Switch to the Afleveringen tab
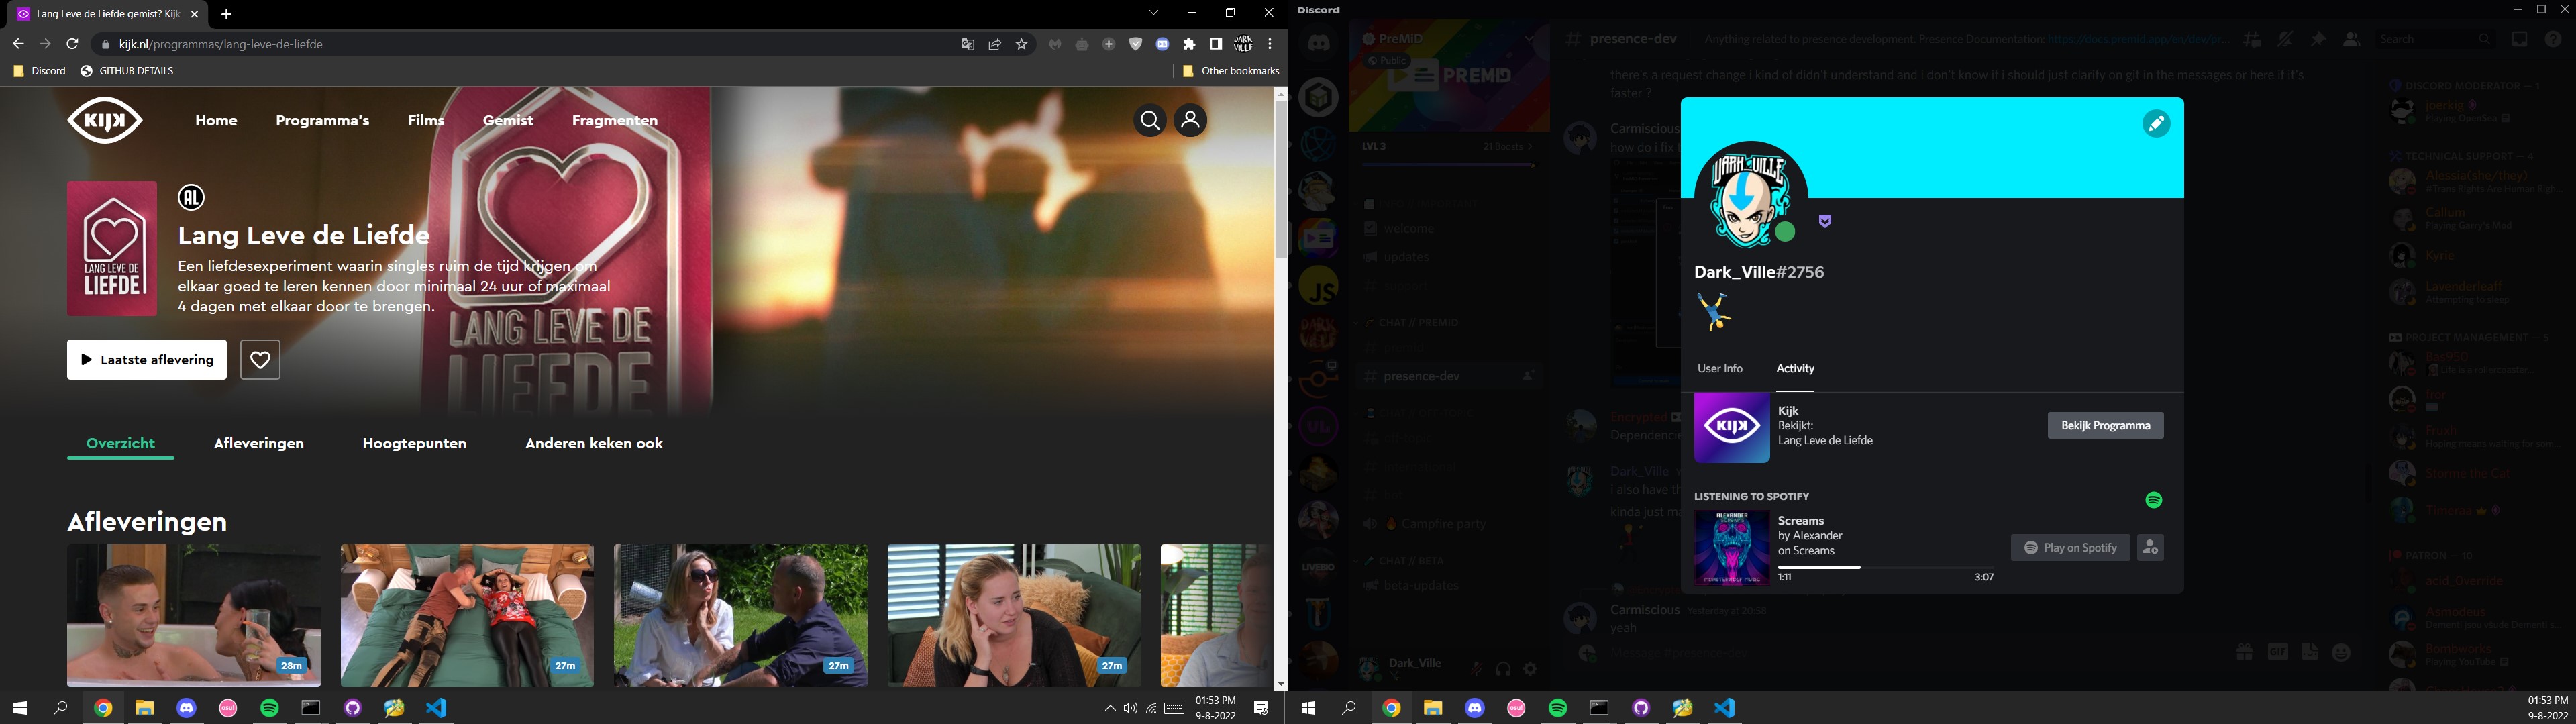2576x724 pixels. click(x=259, y=443)
